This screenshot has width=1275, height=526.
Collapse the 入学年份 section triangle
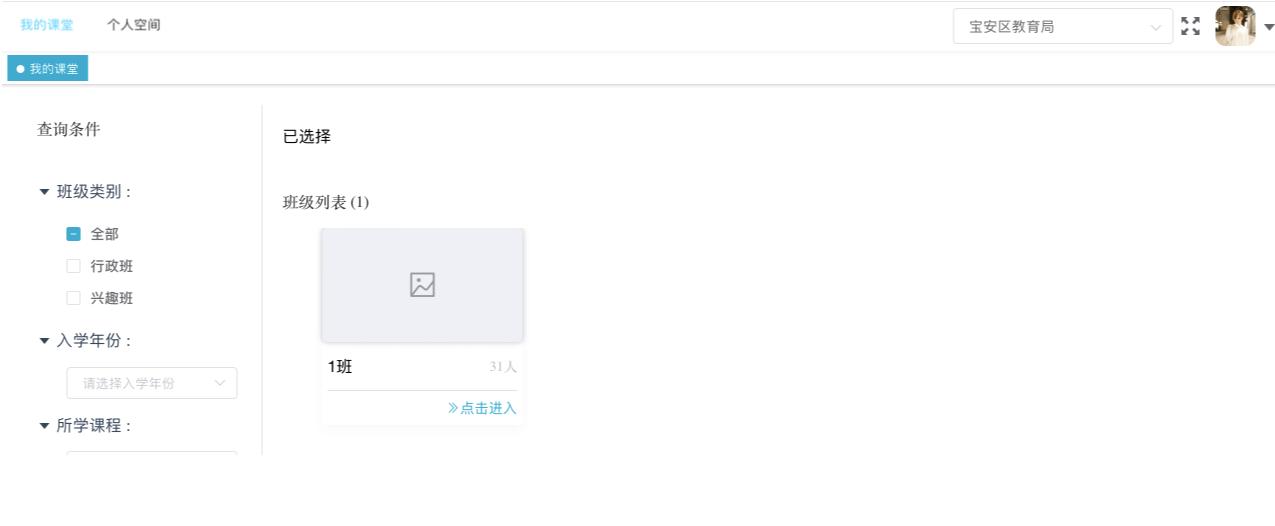44,340
